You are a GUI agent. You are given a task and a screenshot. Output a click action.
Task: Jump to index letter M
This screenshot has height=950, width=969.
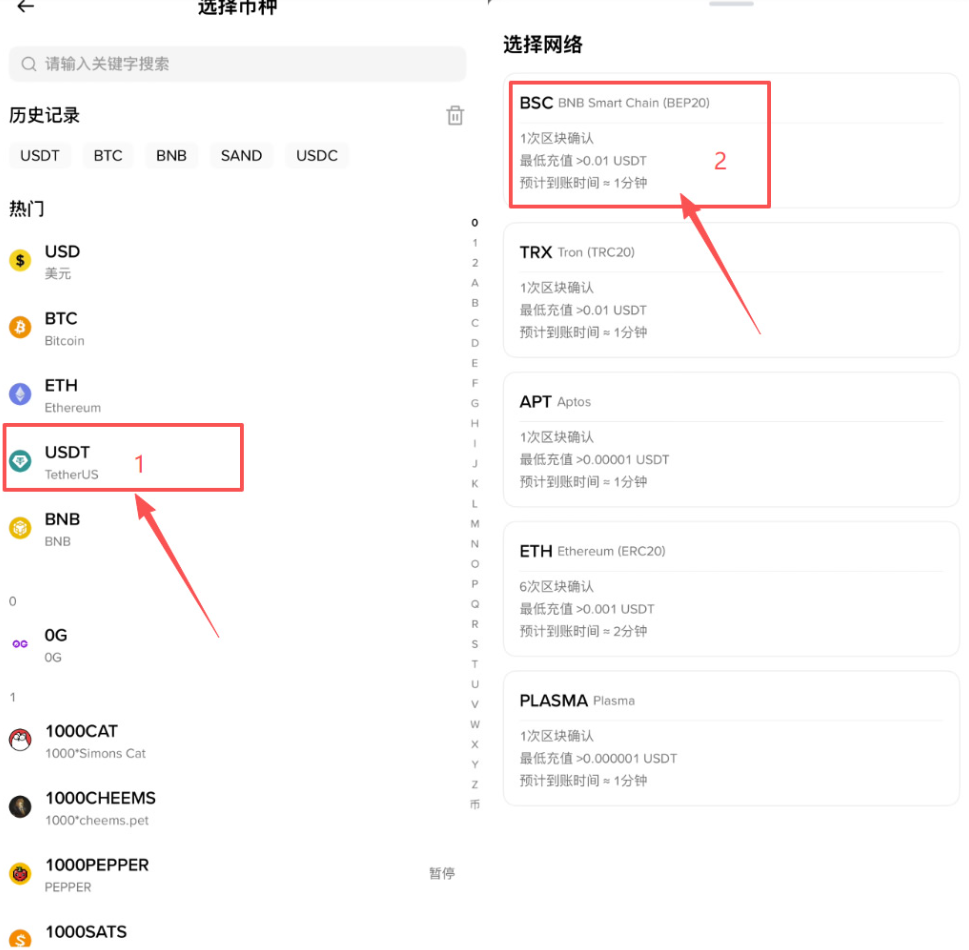(x=475, y=524)
